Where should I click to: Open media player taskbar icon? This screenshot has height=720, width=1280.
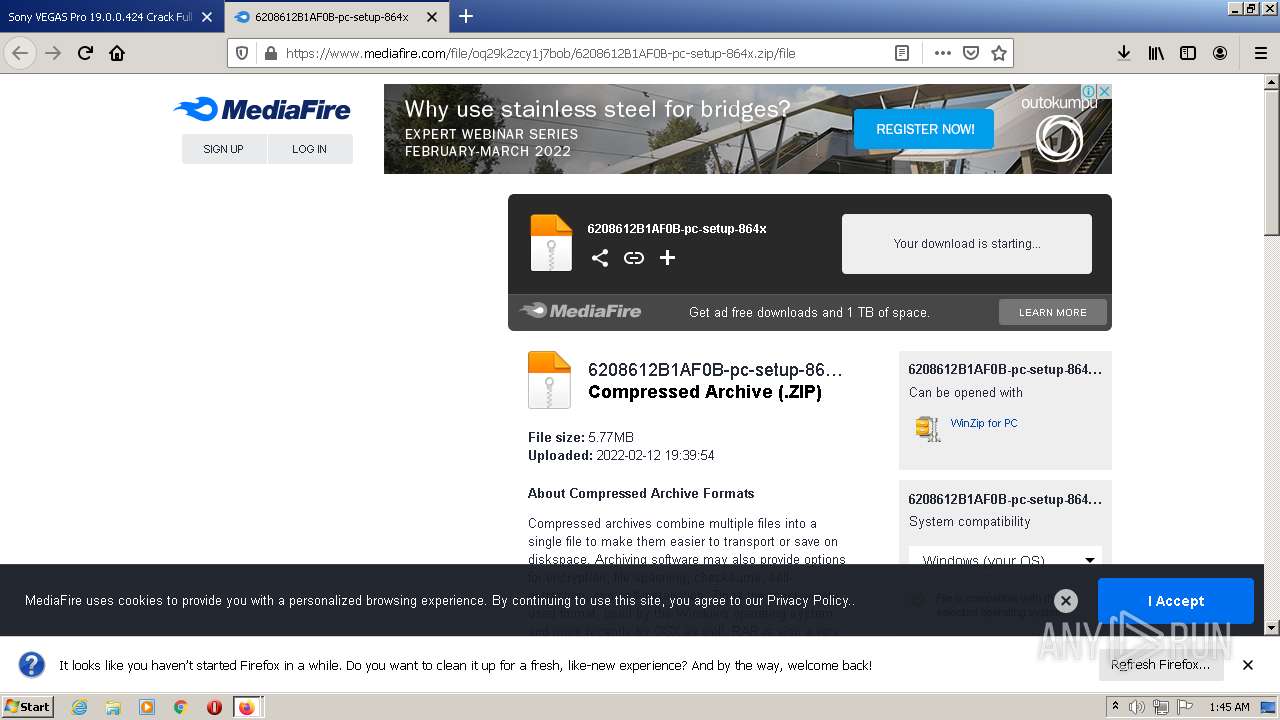(147, 707)
